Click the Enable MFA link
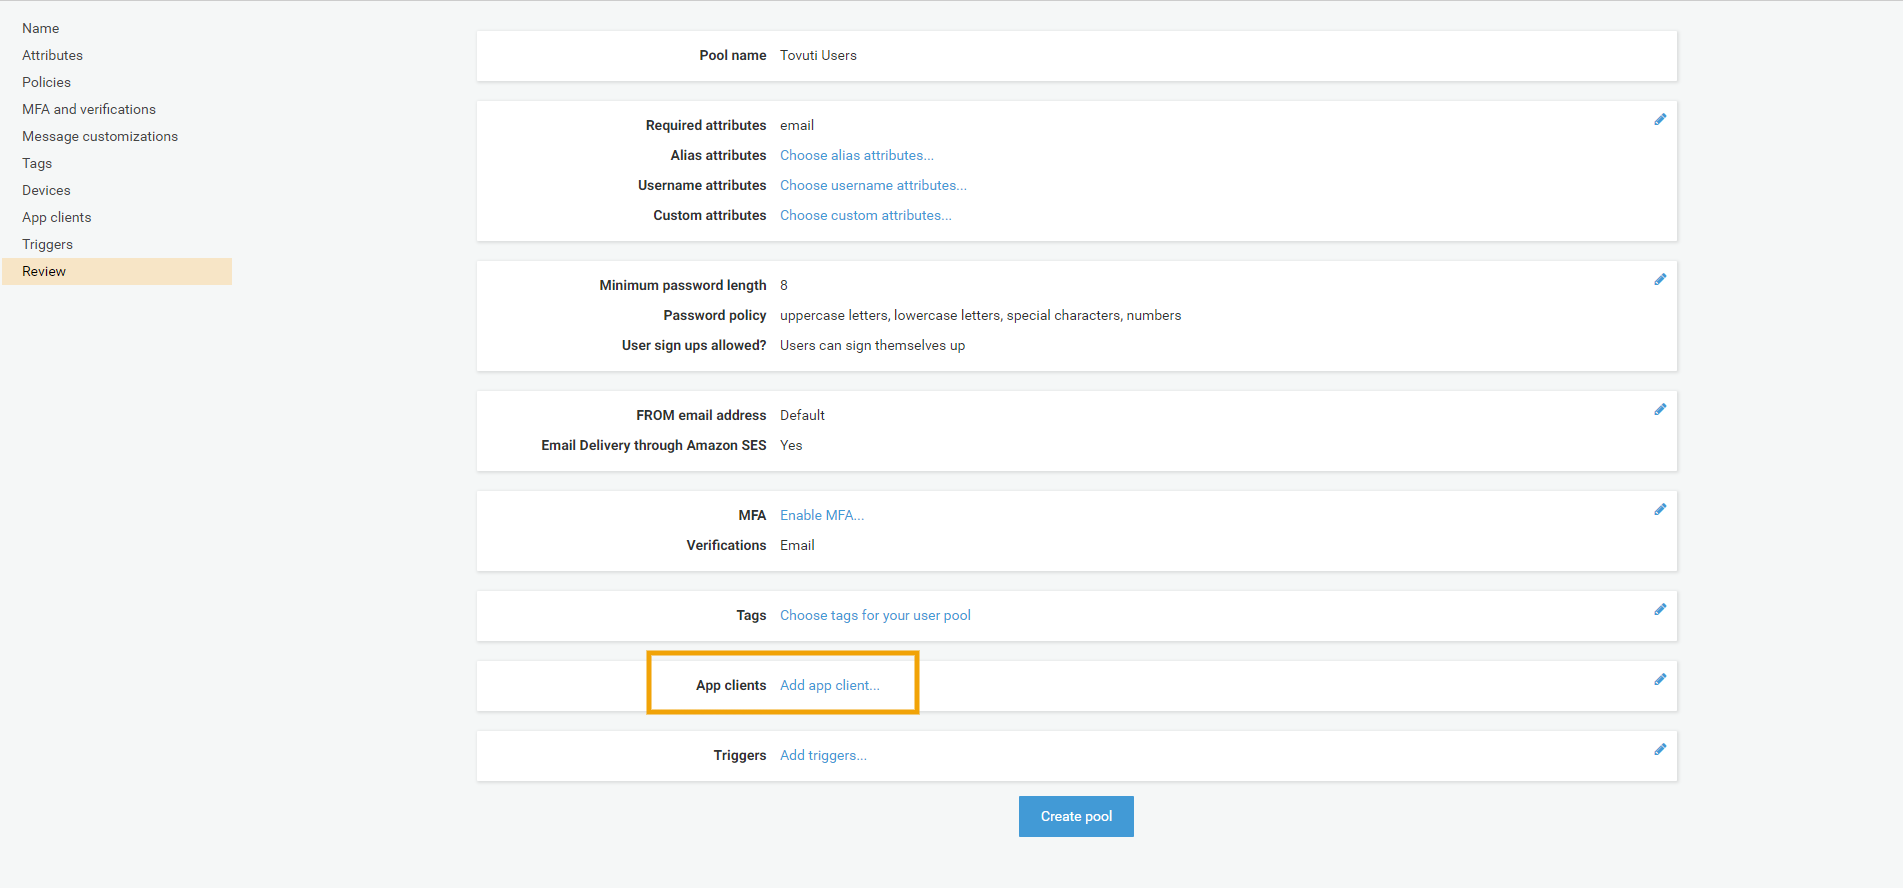The height and width of the screenshot is (888, 1903). click(x=821, y=516)
